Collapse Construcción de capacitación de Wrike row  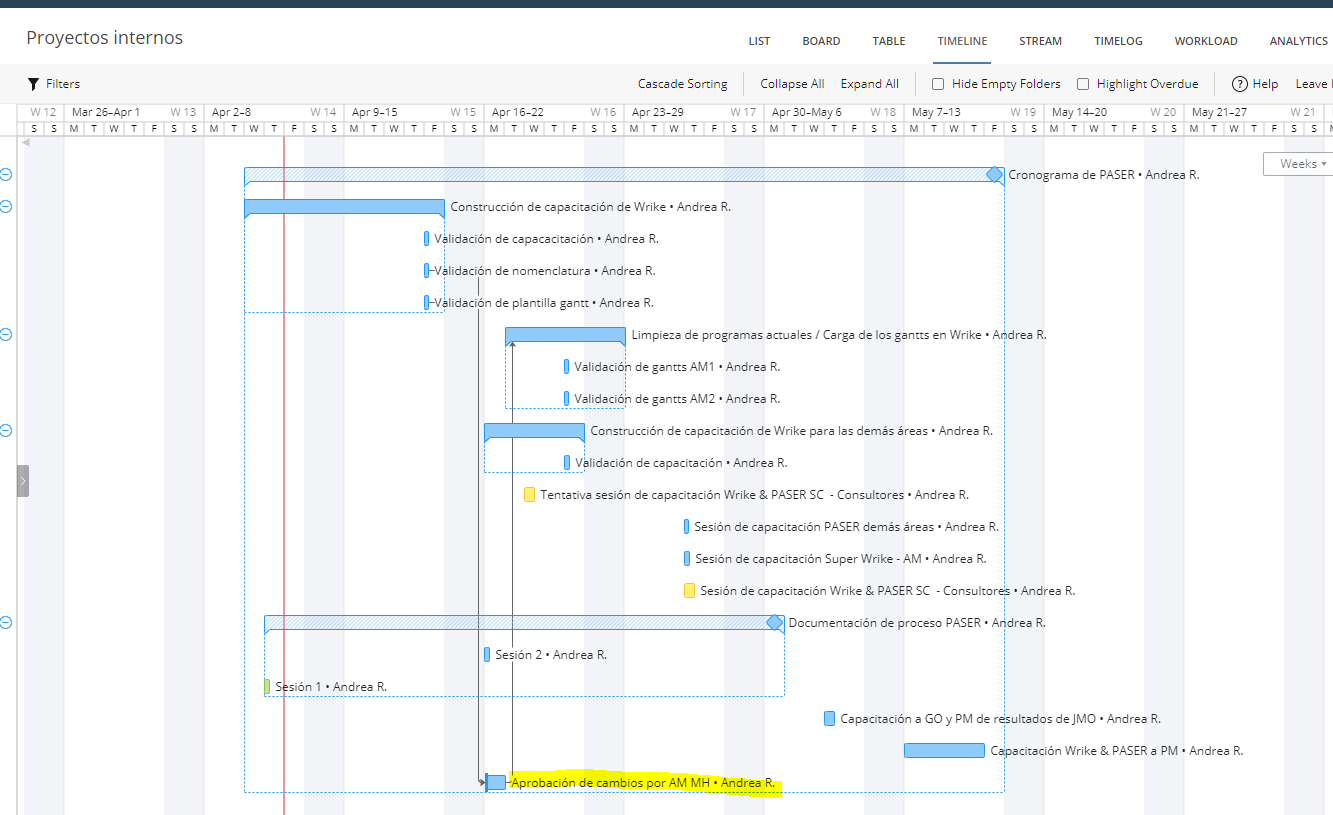pyautogui.click(x=6, y=207)
